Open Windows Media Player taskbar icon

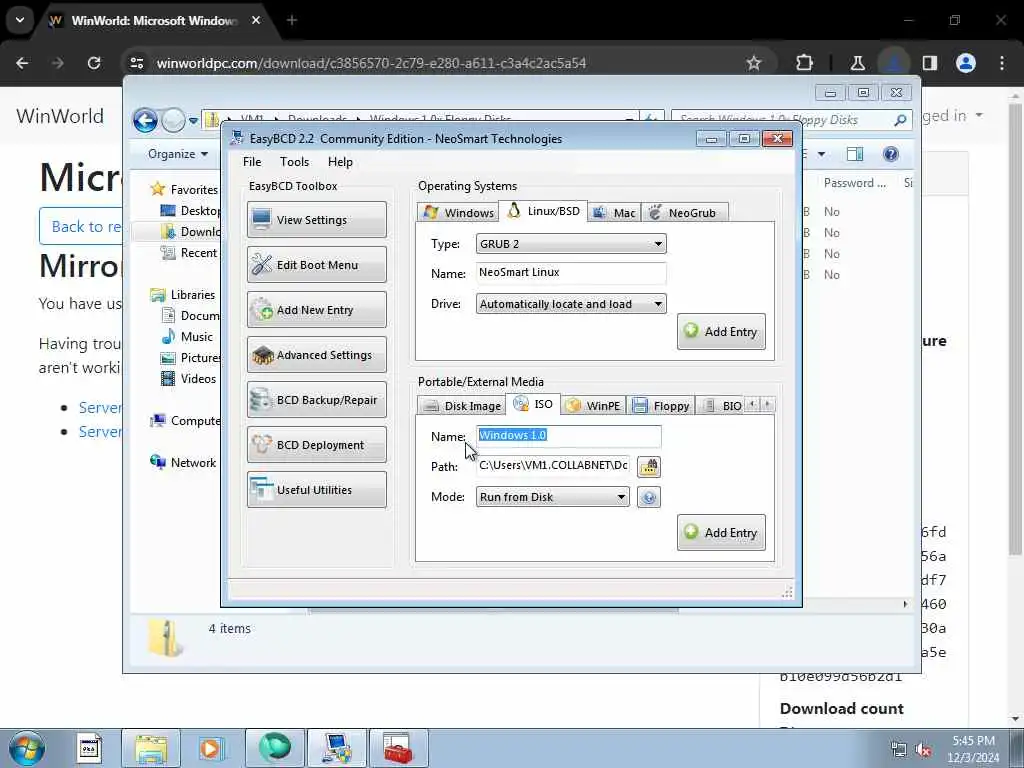click(x=211, y=748)
